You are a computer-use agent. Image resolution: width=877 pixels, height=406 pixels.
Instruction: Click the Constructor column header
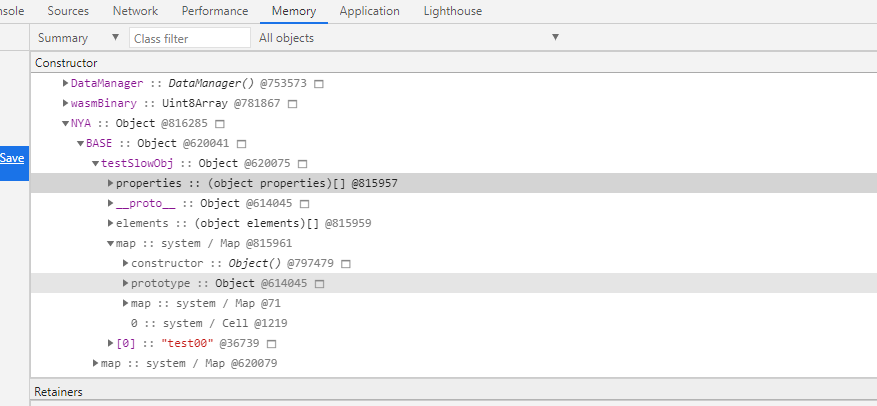click(66, 63)
